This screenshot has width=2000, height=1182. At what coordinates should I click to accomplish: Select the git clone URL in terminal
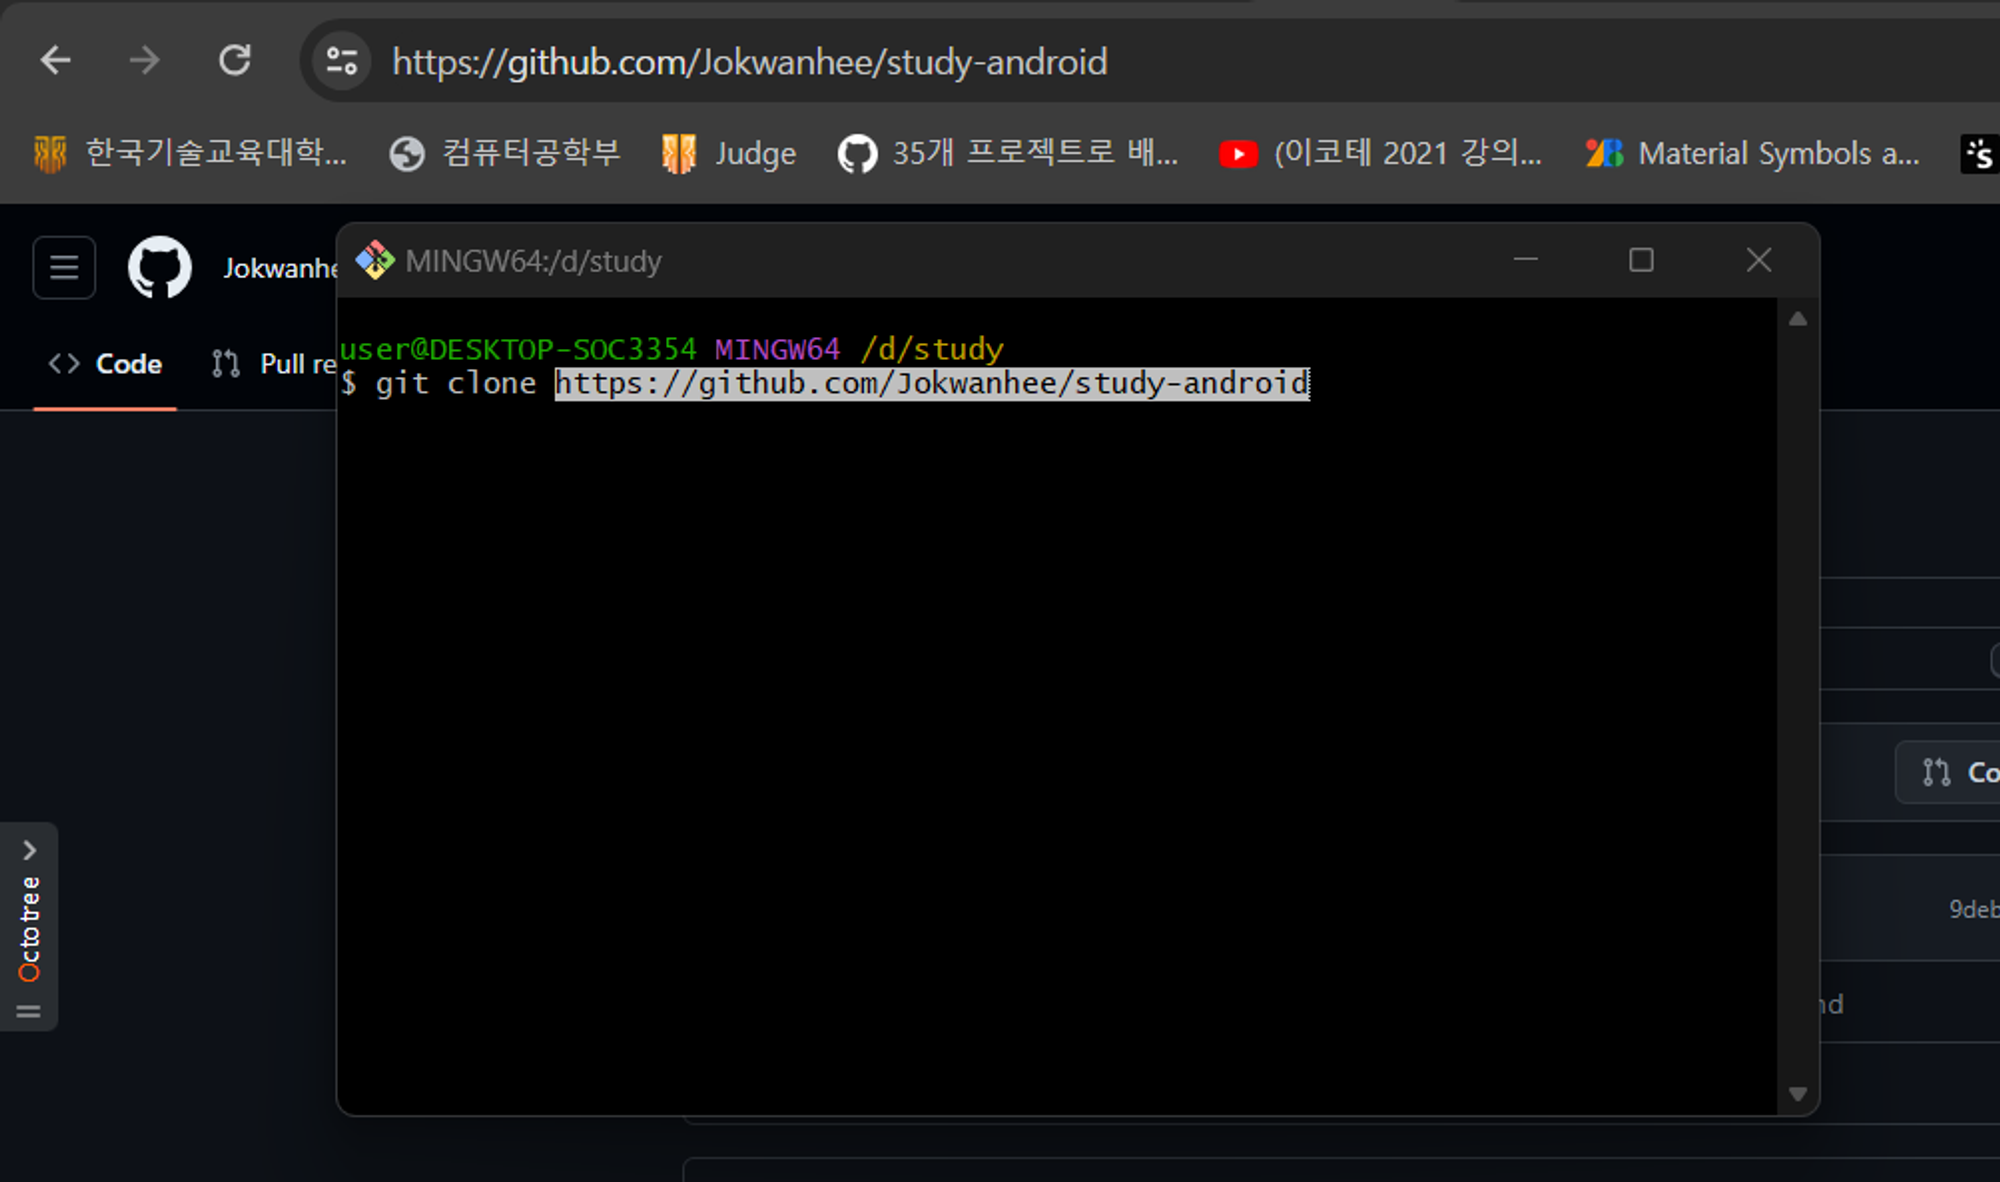click(930, 383)
